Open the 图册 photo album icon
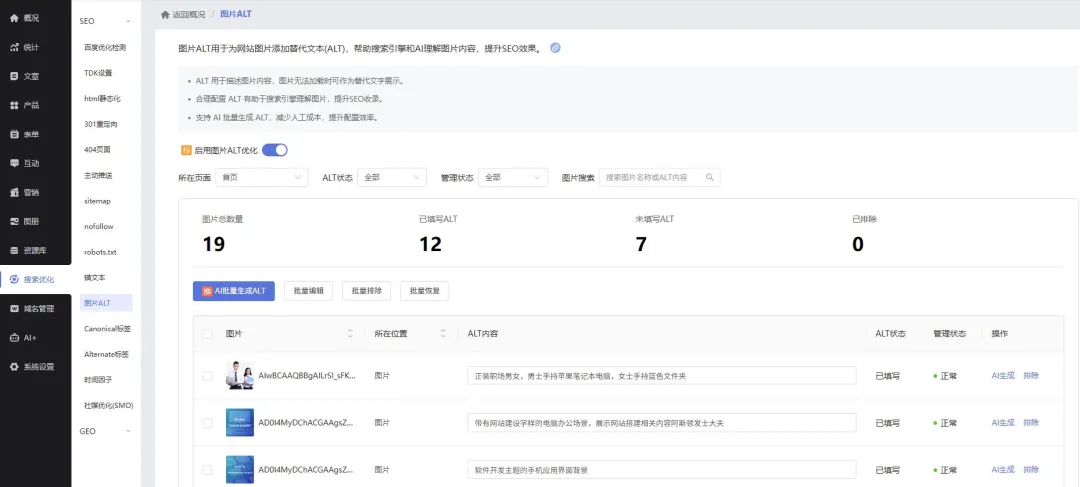The height and width of the screenshot is (487, 1080). (14, 221)
